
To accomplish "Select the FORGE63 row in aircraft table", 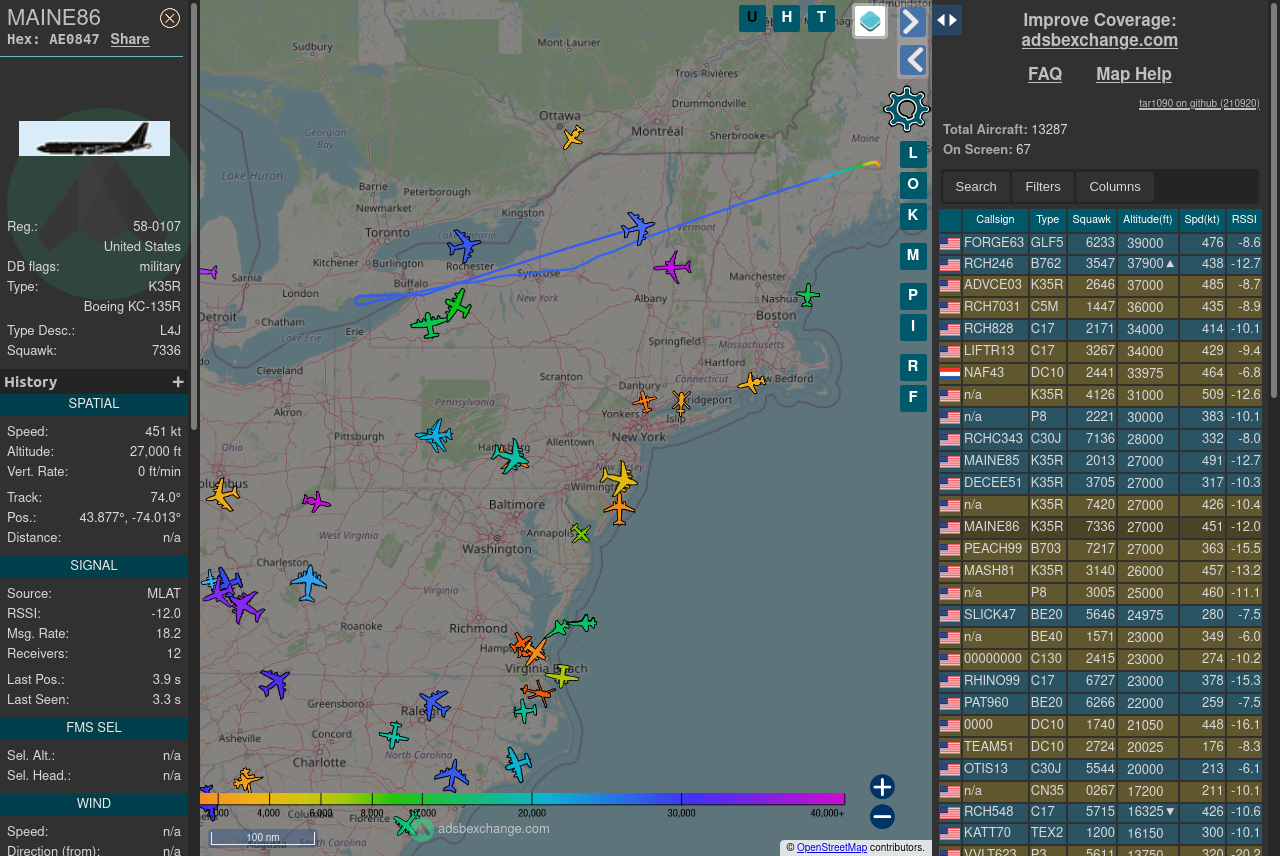I will pyautogui.click(x=1100, y=242).
